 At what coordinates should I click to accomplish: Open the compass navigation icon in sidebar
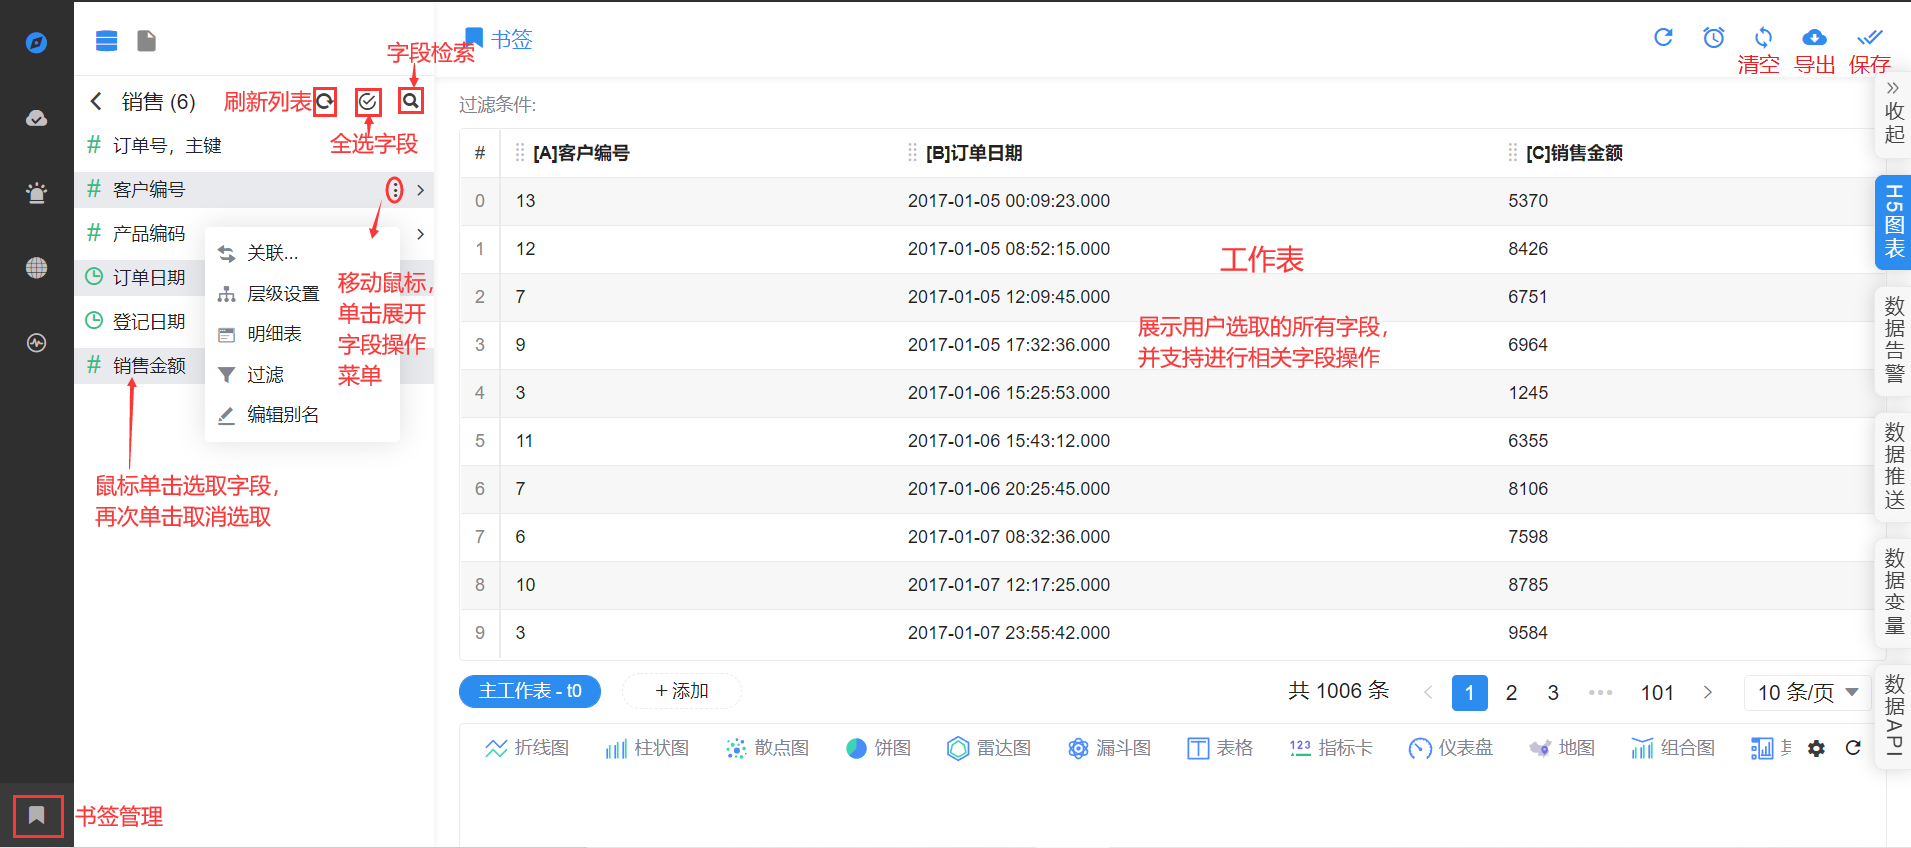(x=36, y=42)
